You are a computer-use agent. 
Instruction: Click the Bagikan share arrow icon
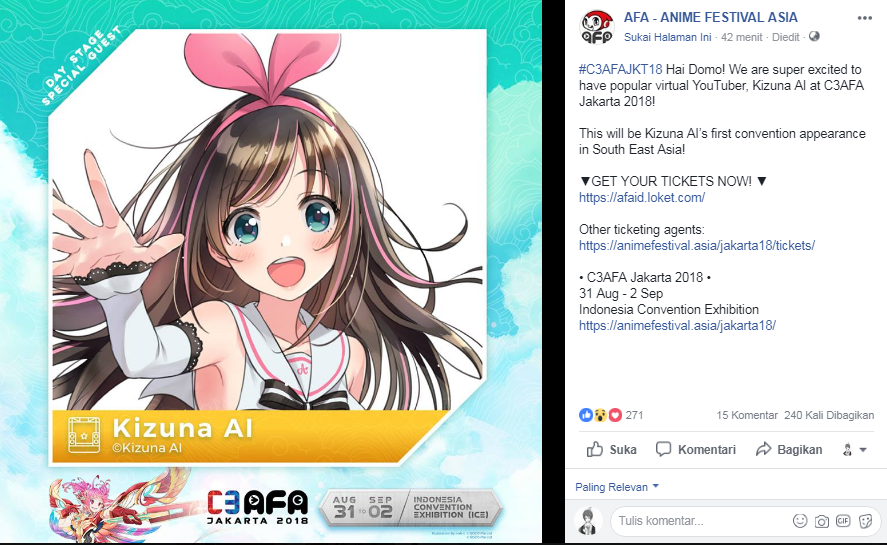click(x=763, y=449)
